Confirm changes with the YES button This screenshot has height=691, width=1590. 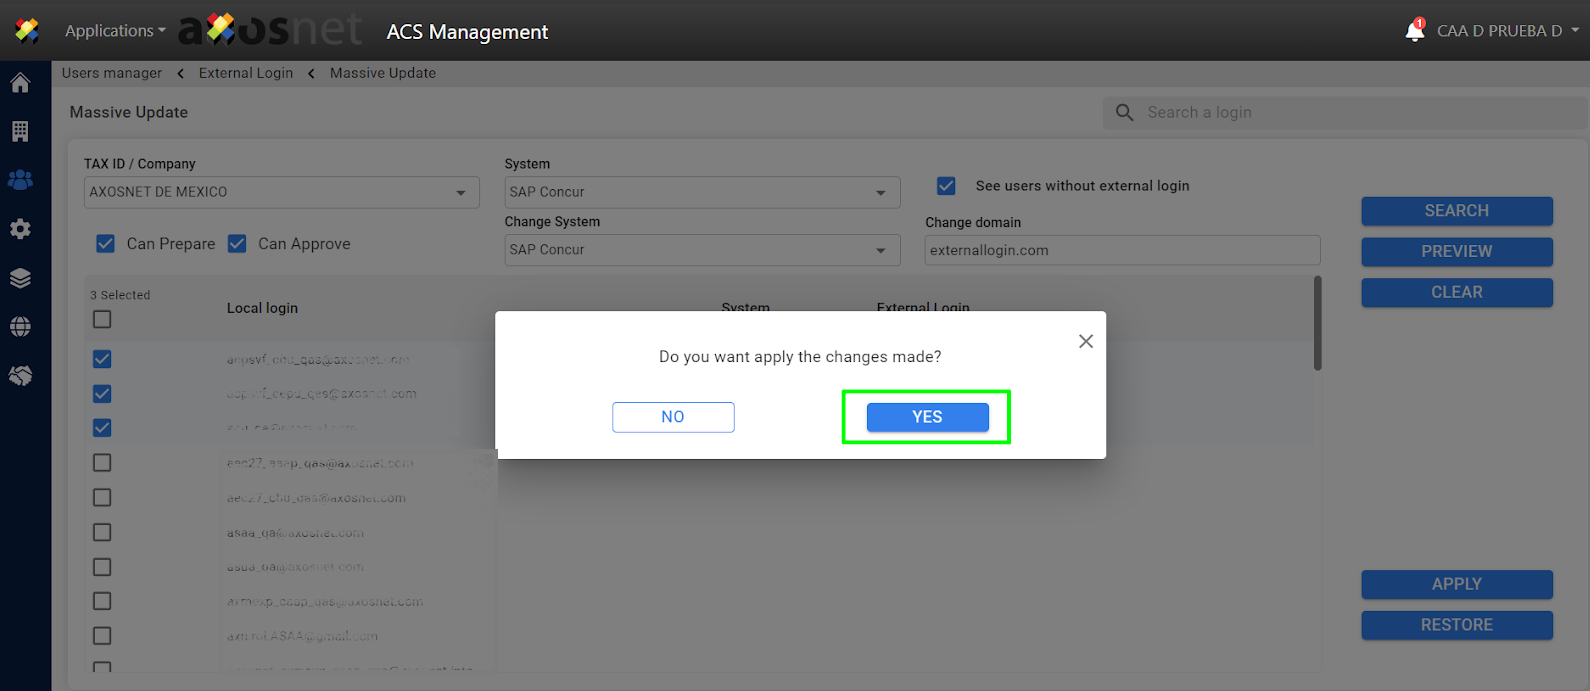[x=927, y=417]
